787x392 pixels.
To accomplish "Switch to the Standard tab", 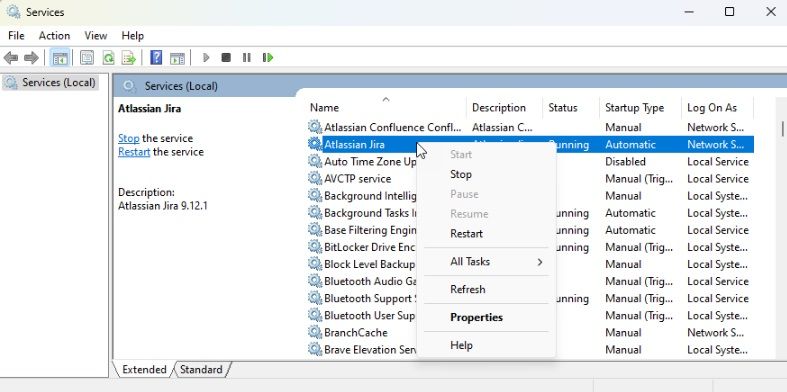I will click(x=201, y=369).
